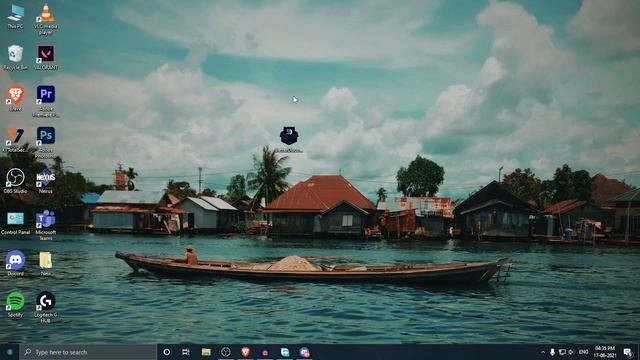Select the K7 TotalSecurity desktop shortcut

pos(15,140)
